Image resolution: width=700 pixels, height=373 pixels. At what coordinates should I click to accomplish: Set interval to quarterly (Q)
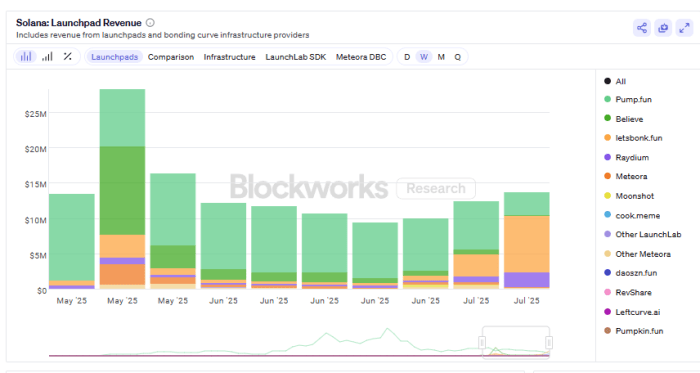click(458, 57)
